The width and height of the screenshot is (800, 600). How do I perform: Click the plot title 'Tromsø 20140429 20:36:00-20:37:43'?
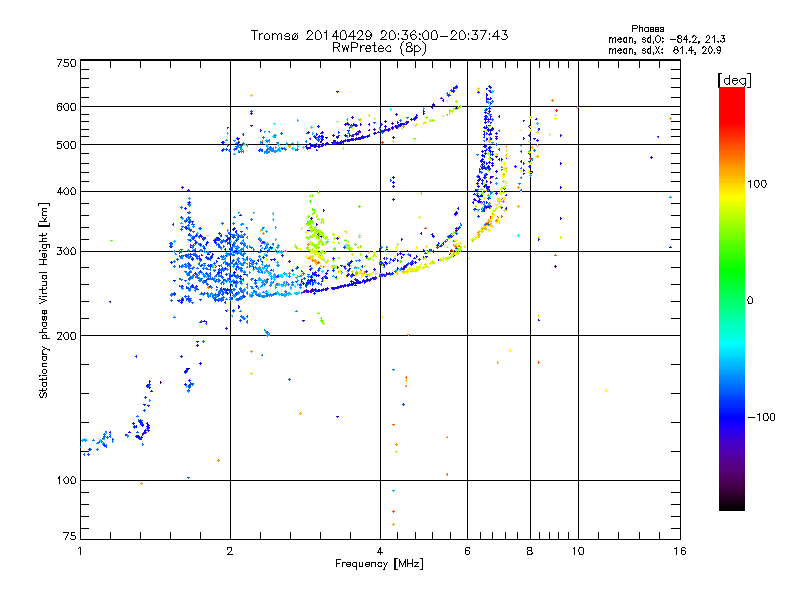tap(380, 35)
